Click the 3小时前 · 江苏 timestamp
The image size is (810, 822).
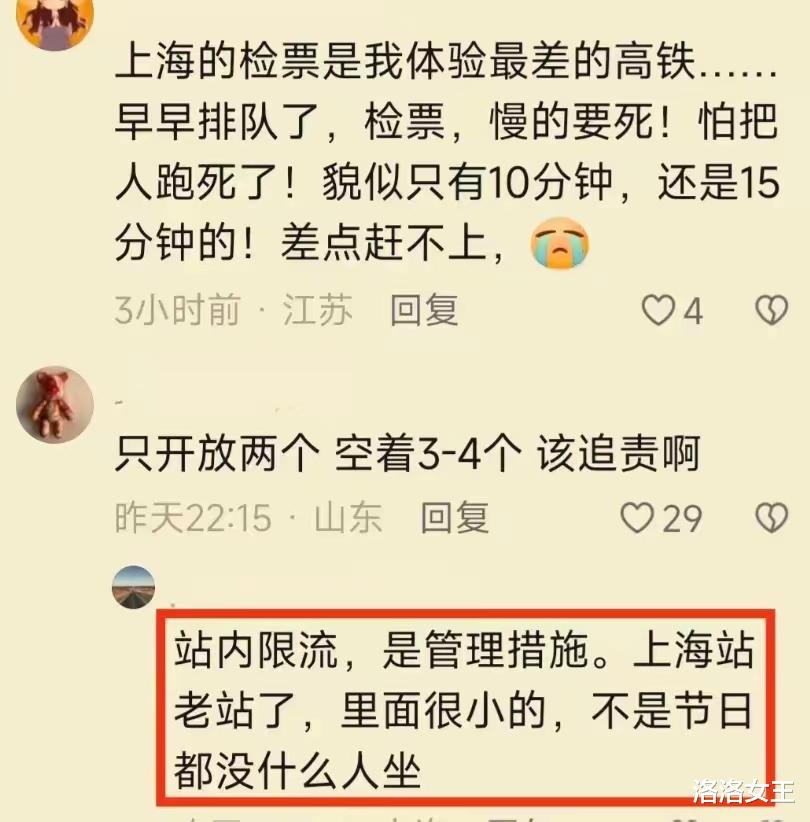[x=233, y=310]
